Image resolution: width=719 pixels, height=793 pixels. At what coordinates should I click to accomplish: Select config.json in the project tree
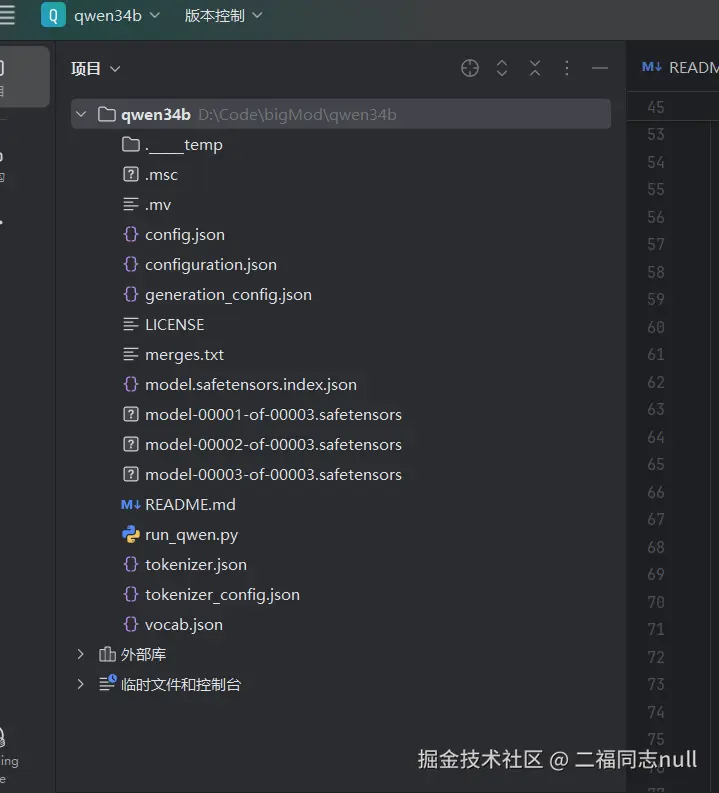tap(184, 234)
